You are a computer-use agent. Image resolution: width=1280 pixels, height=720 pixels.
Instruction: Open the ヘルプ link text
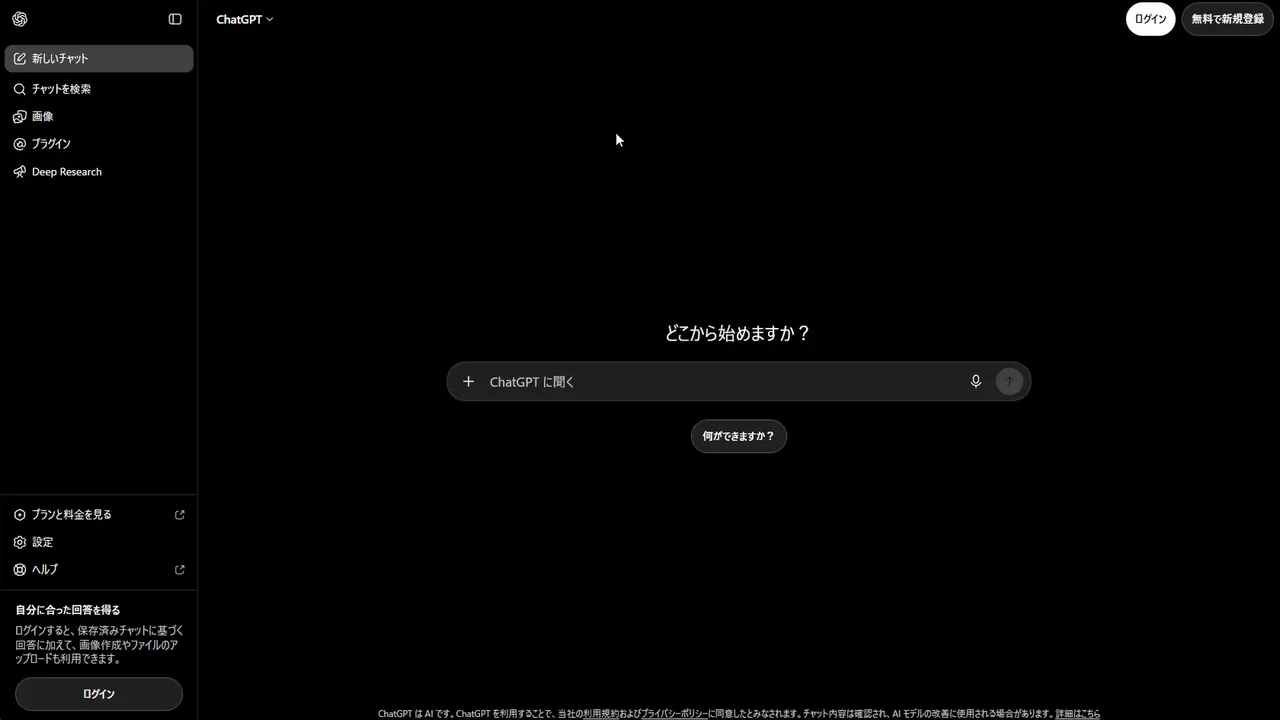coord(45,570)
